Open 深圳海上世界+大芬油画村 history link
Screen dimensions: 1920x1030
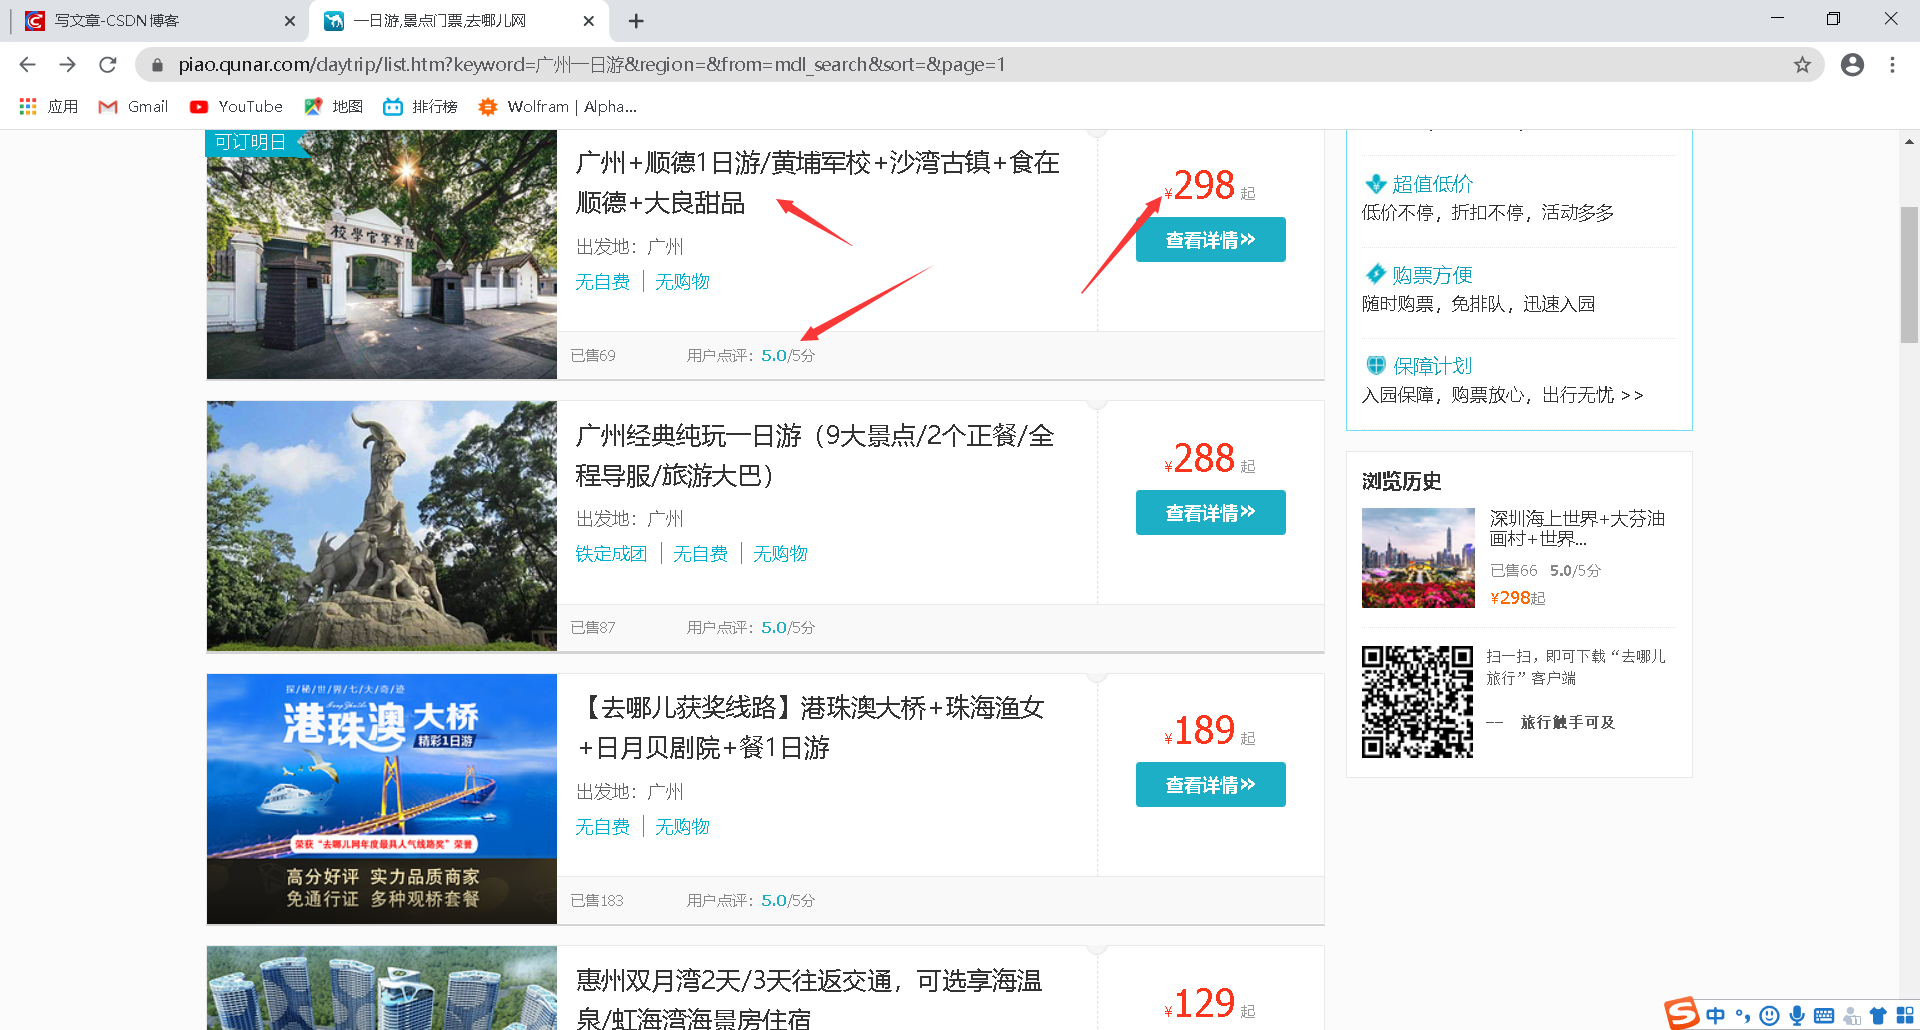tap(1577, 529)
